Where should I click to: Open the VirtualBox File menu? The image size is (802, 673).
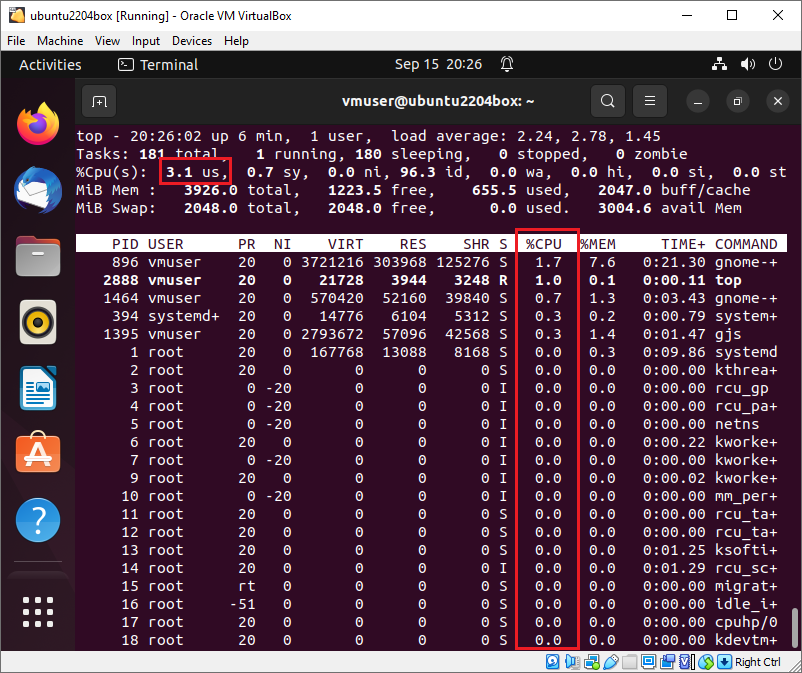coord(16,41)
